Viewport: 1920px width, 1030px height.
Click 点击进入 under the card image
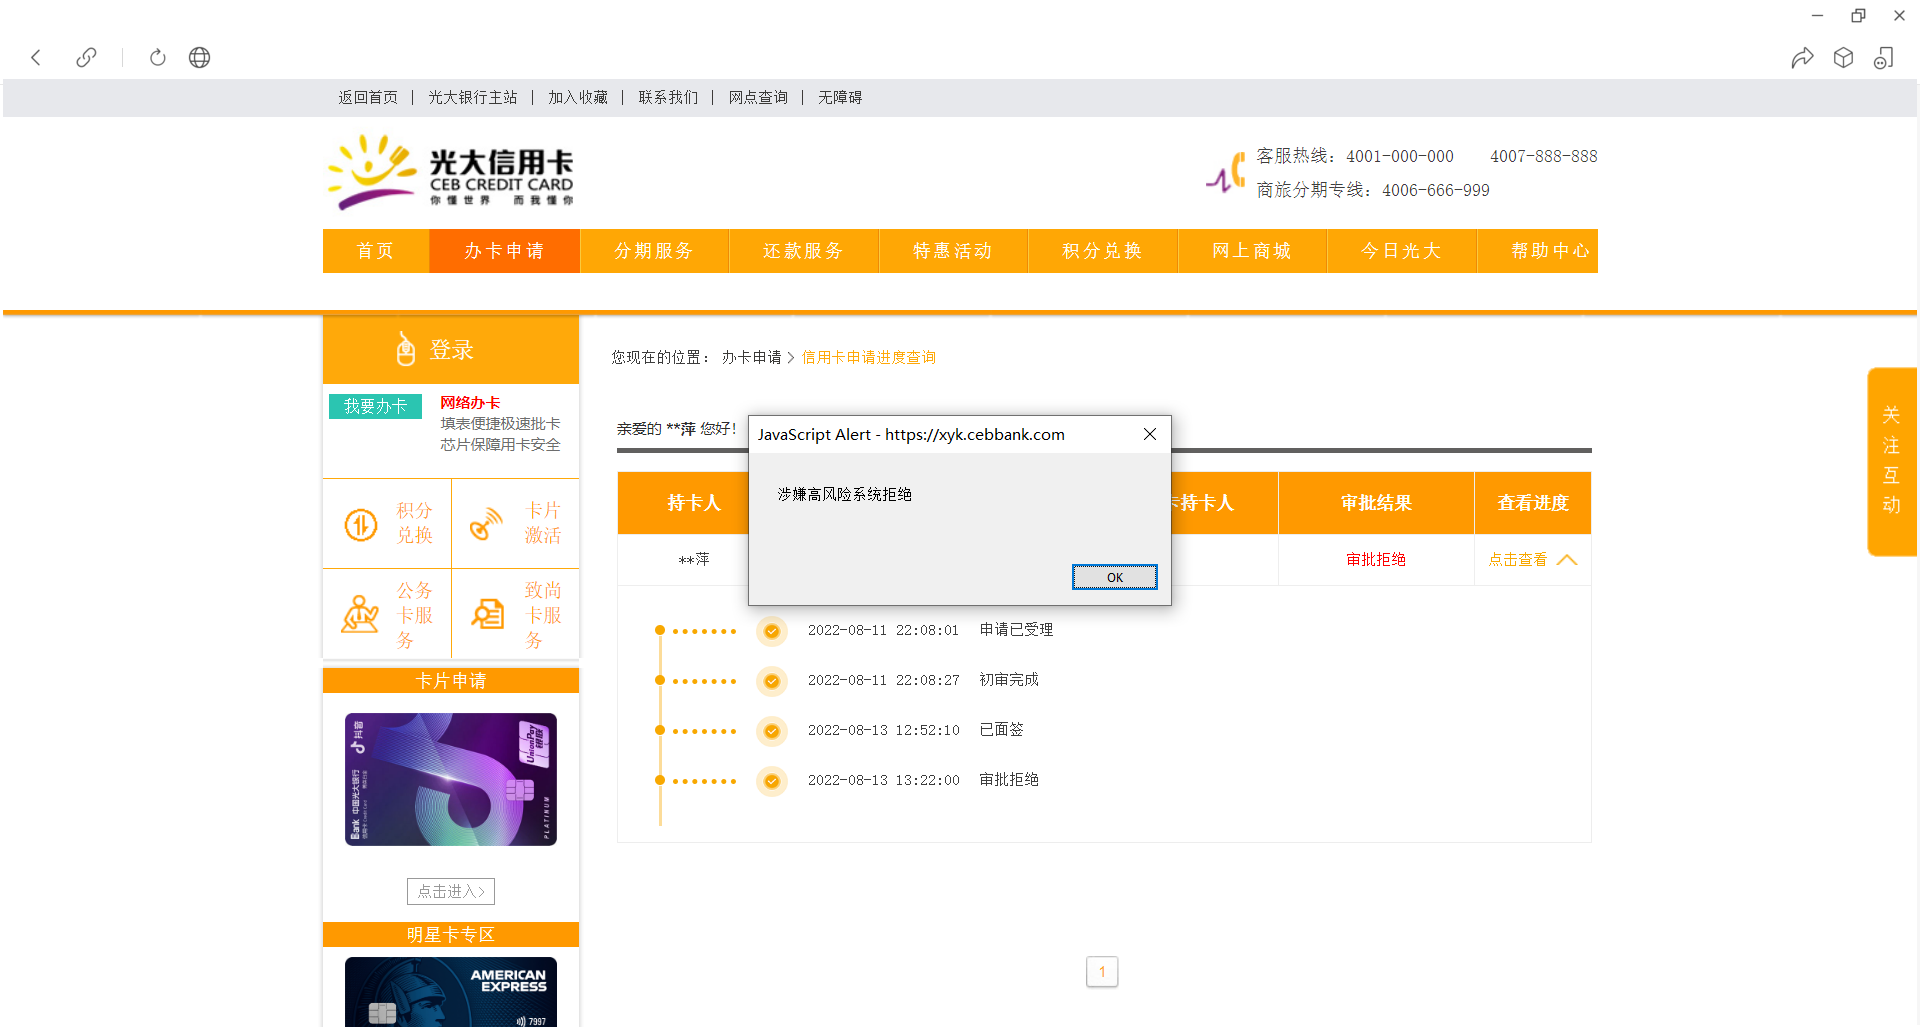[x=451, y=891]
